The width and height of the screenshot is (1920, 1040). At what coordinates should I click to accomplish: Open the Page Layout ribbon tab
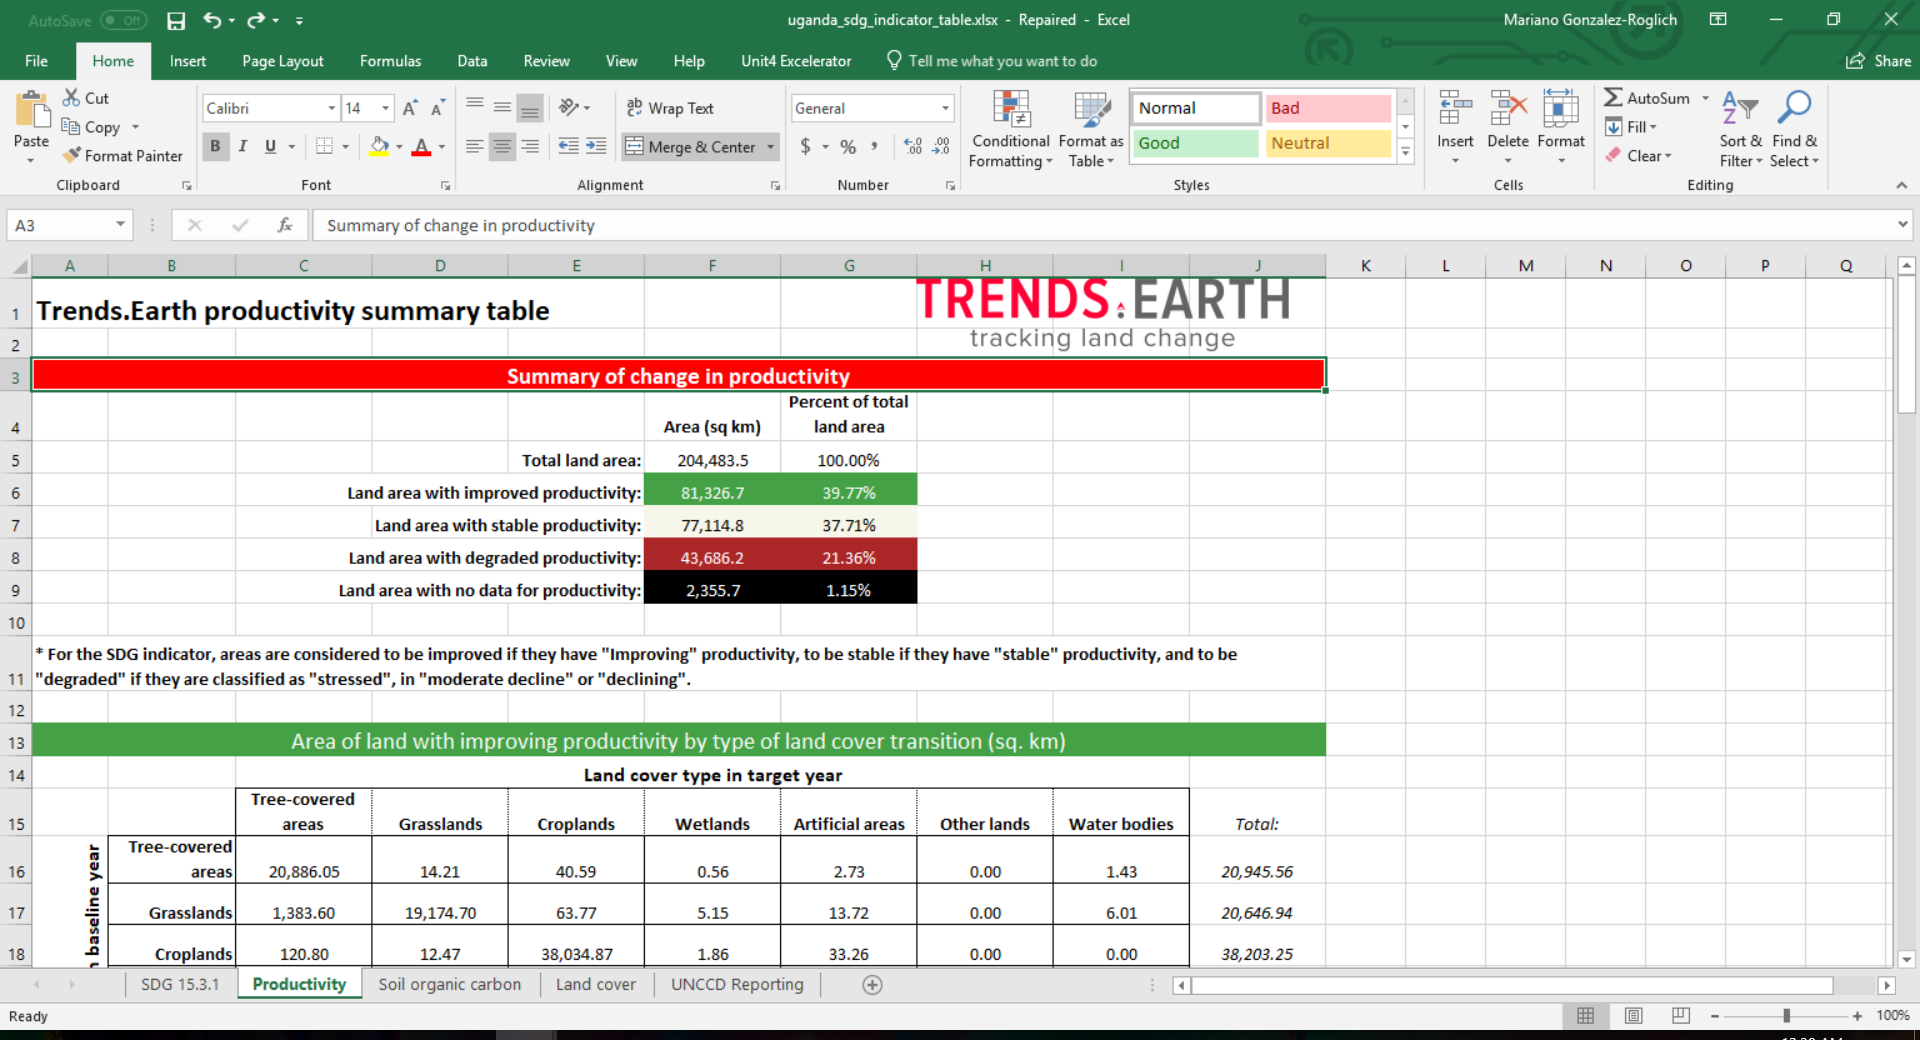[x=282, y=61]
